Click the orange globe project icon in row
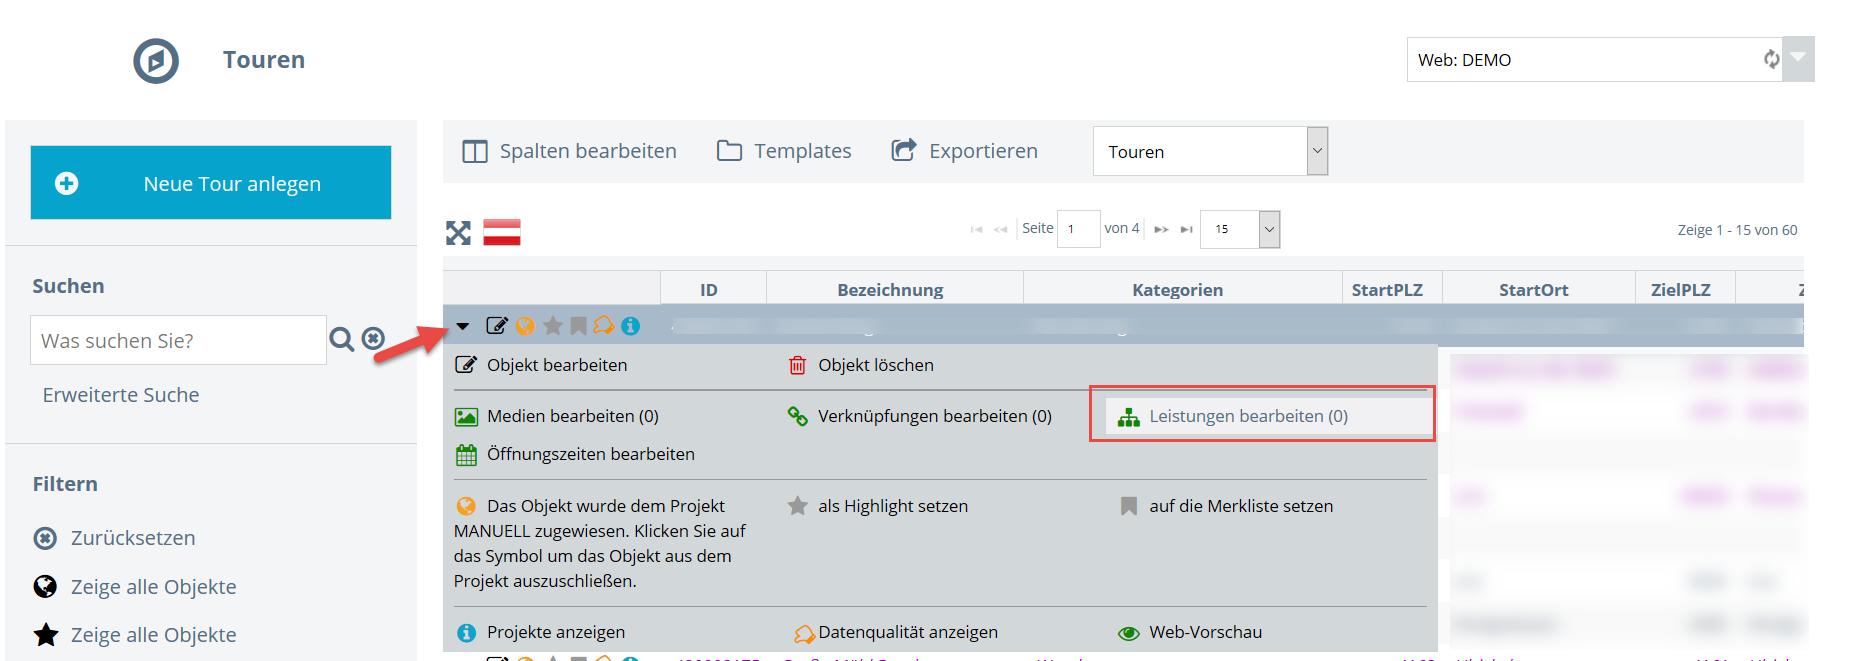The width and height of the screenshot is (1856, 661). pos(525,326)
